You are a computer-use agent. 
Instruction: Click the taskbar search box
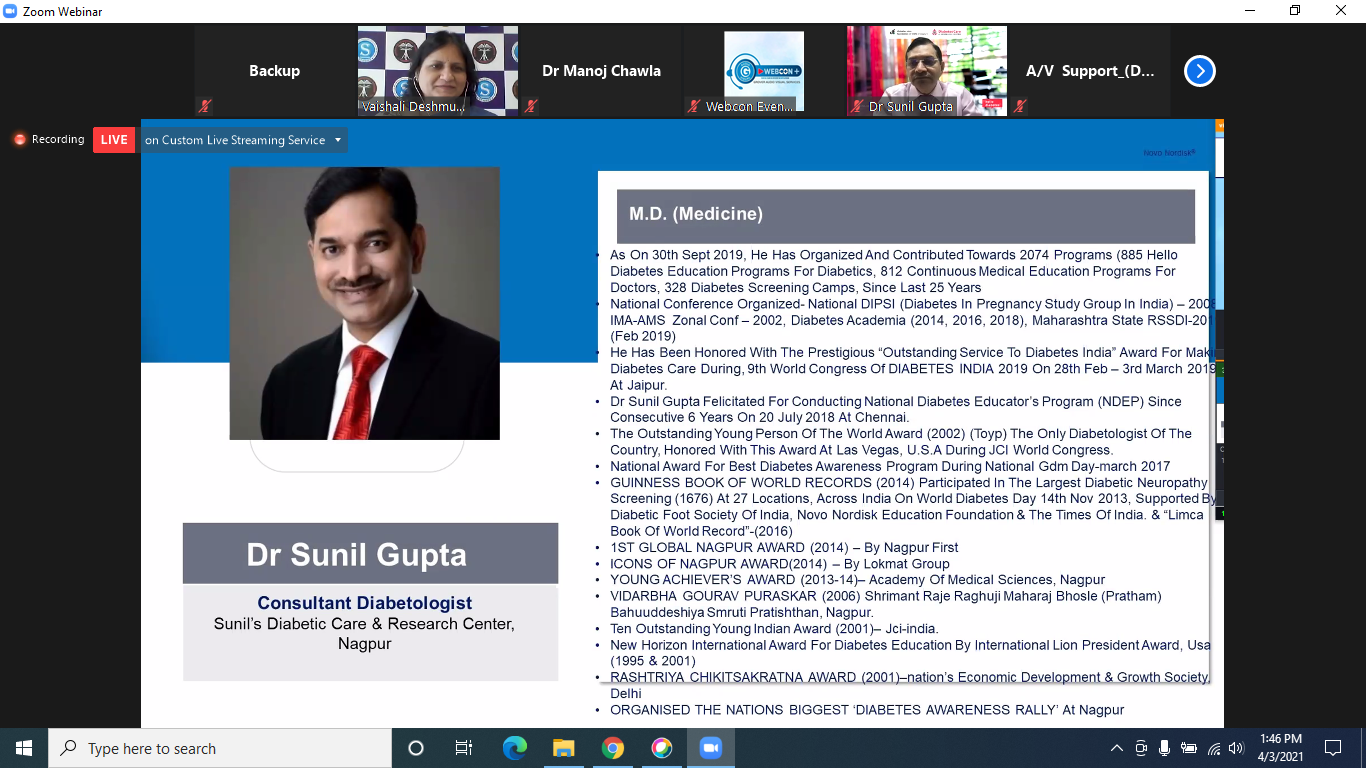pyautogui.click(x=220, y=748)
